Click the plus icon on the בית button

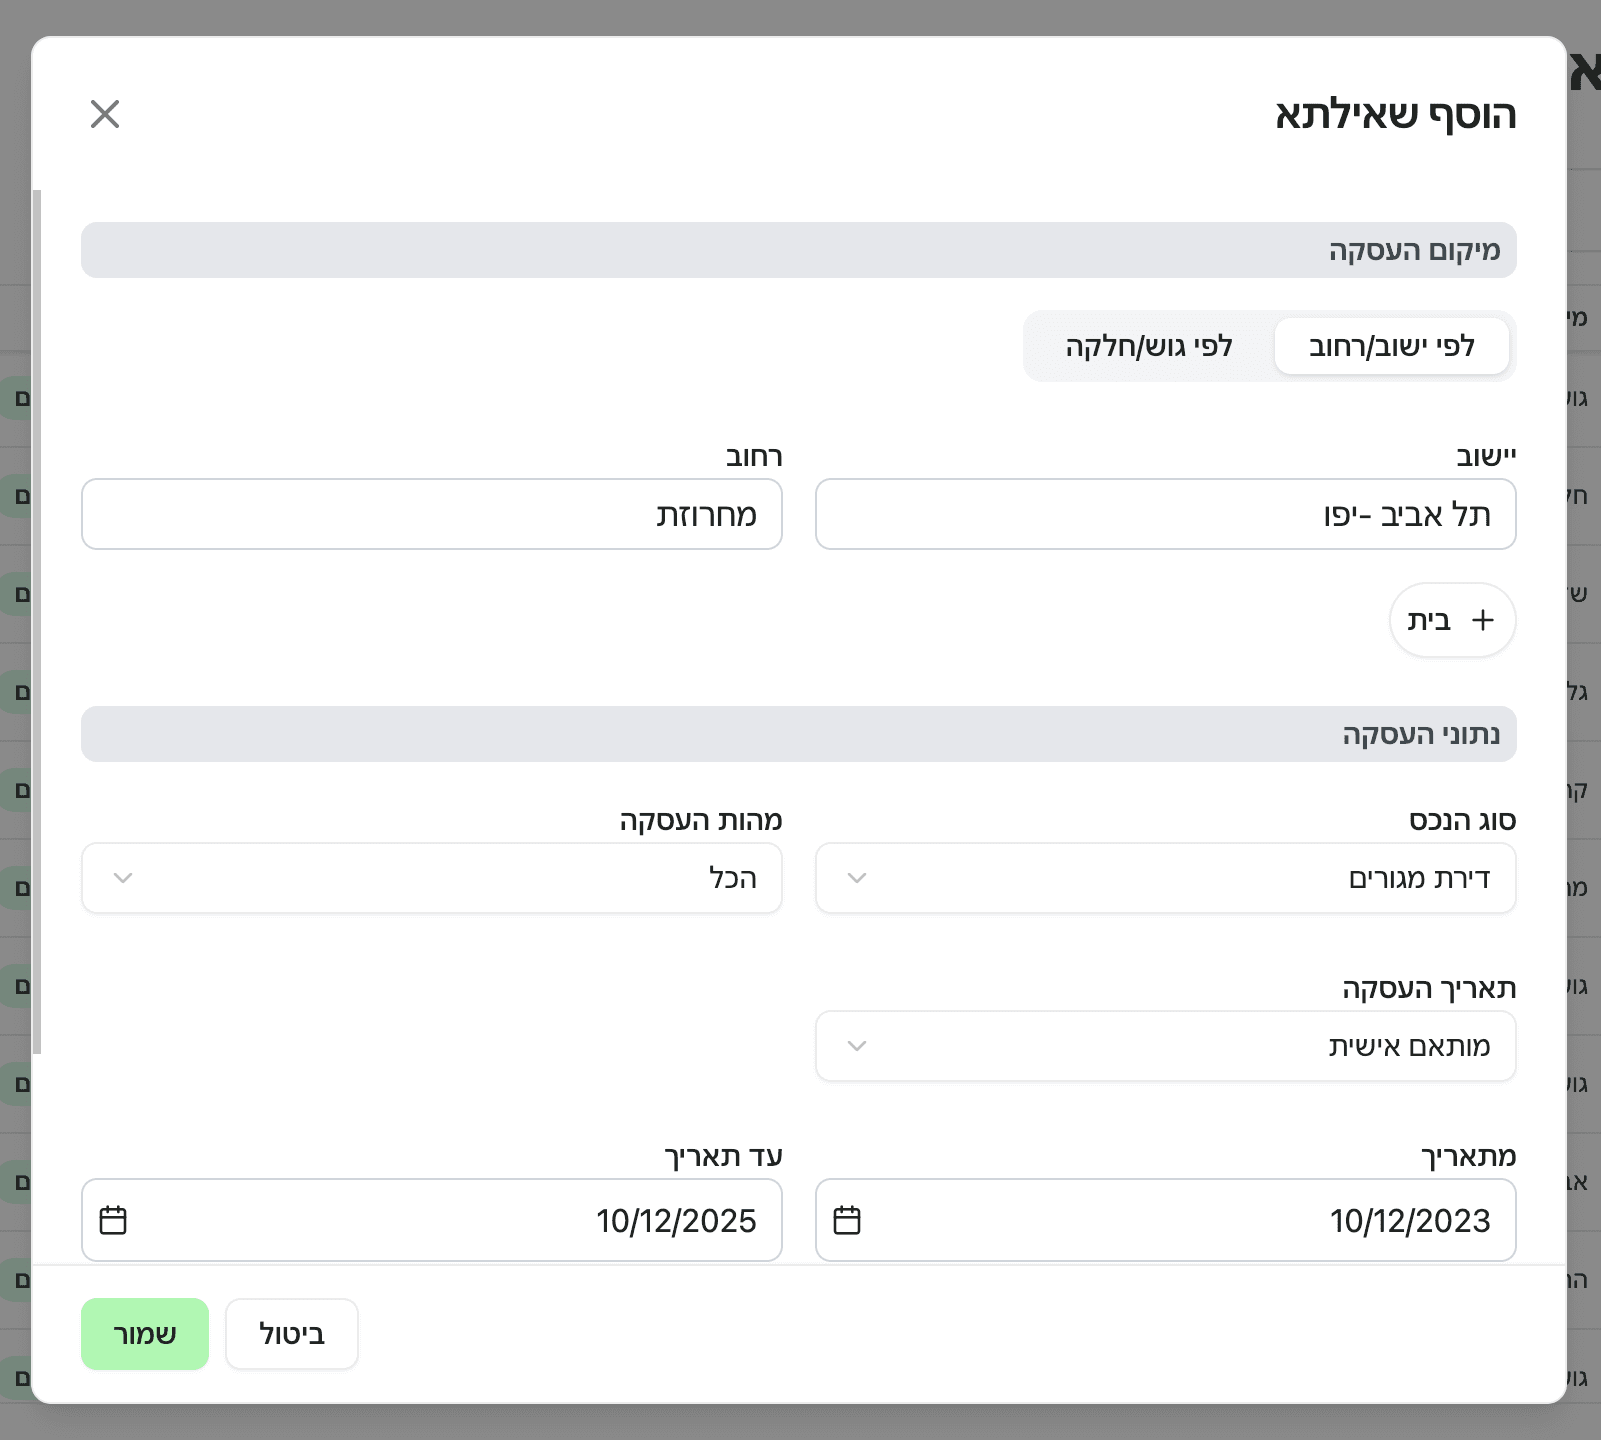coord(1481,620)
